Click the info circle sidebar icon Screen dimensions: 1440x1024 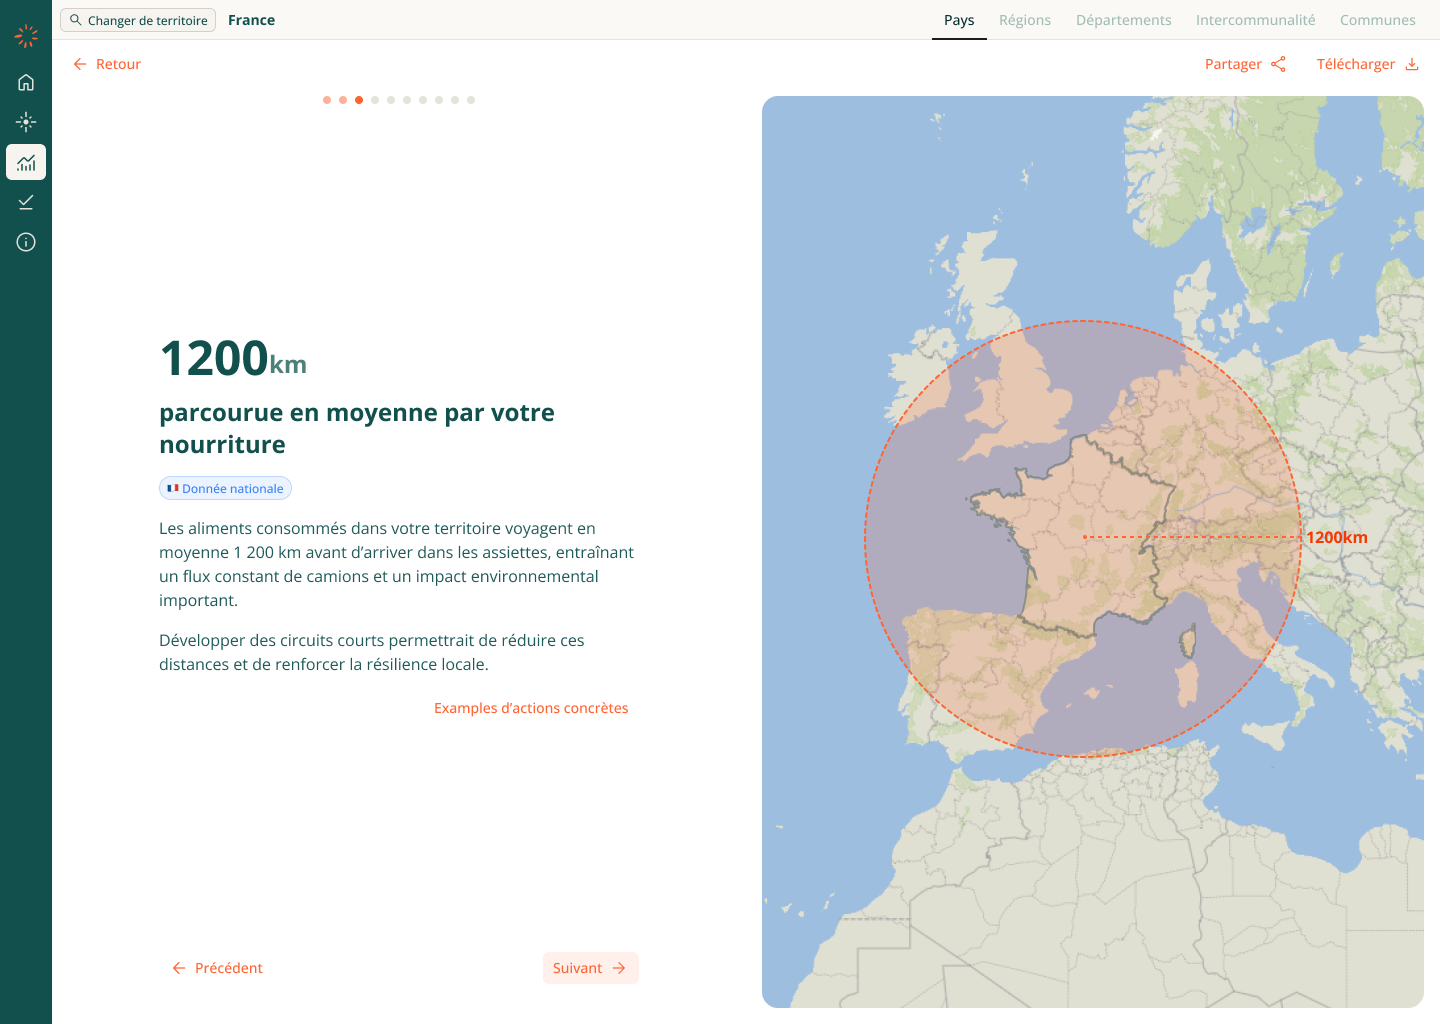coord(26,242)
